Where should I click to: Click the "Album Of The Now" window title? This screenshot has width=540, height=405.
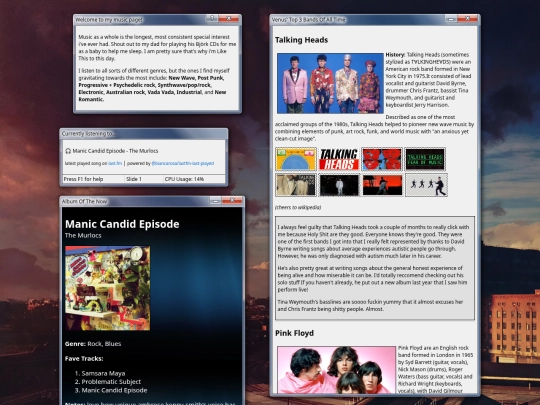(84, 201)
